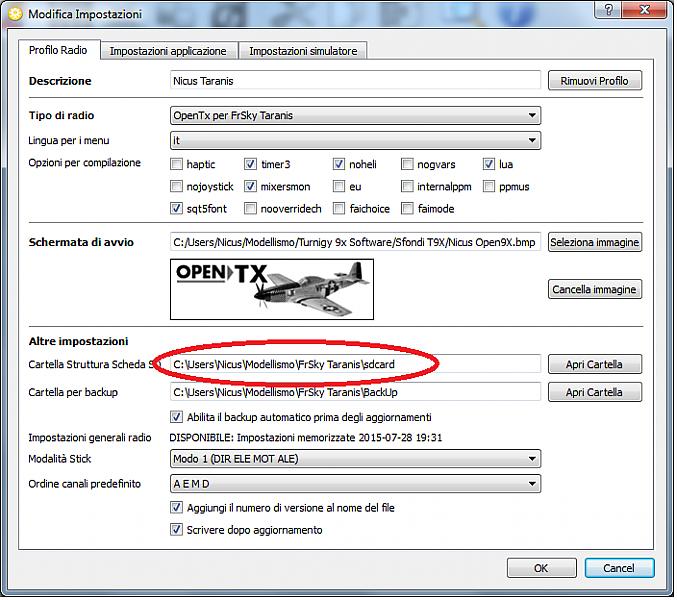Toggle 'Scrivere dopo aggiornamento' checkbox

click(177, 530)
